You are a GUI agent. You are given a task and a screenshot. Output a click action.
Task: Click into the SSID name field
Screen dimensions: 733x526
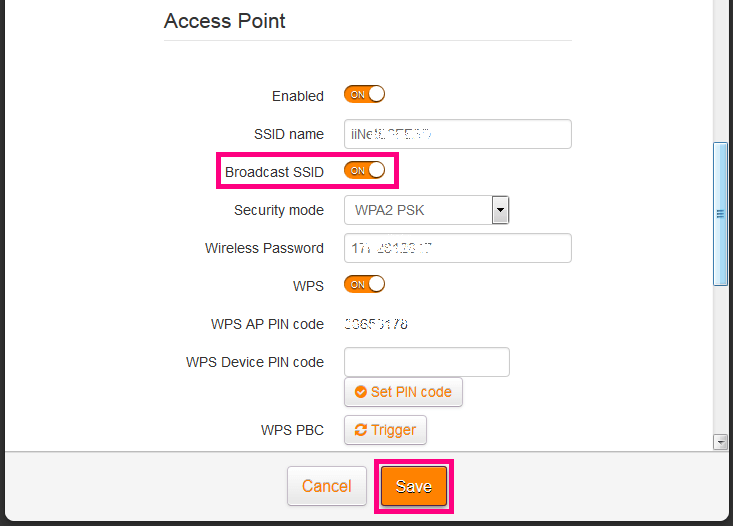457,134
